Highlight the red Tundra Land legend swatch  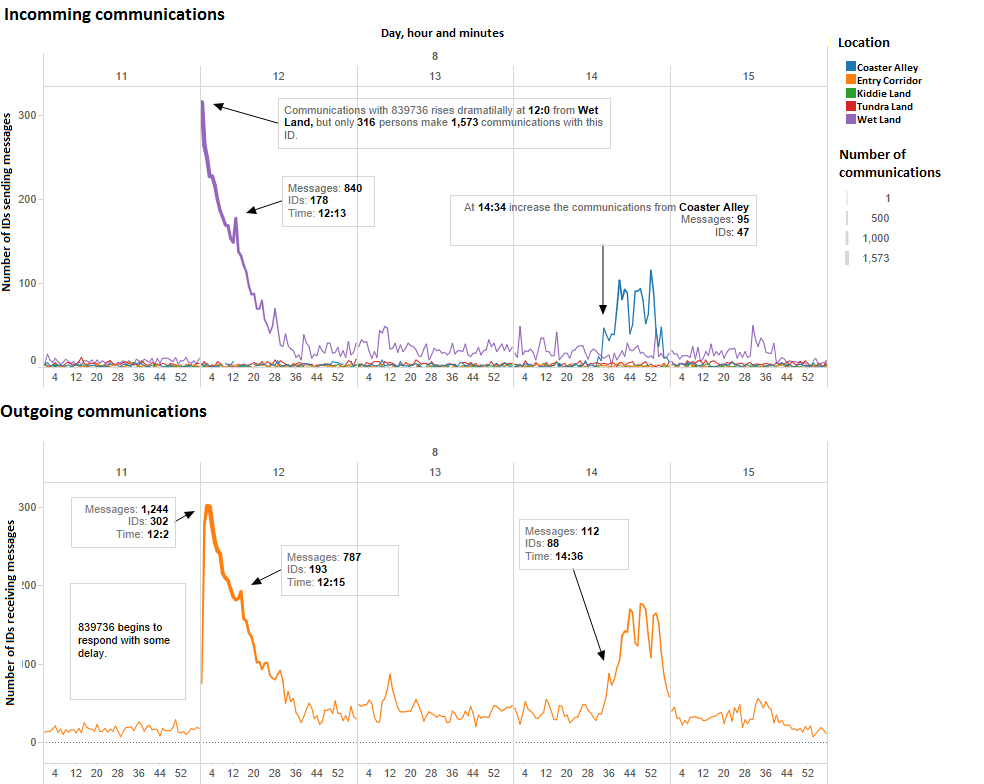850,107
